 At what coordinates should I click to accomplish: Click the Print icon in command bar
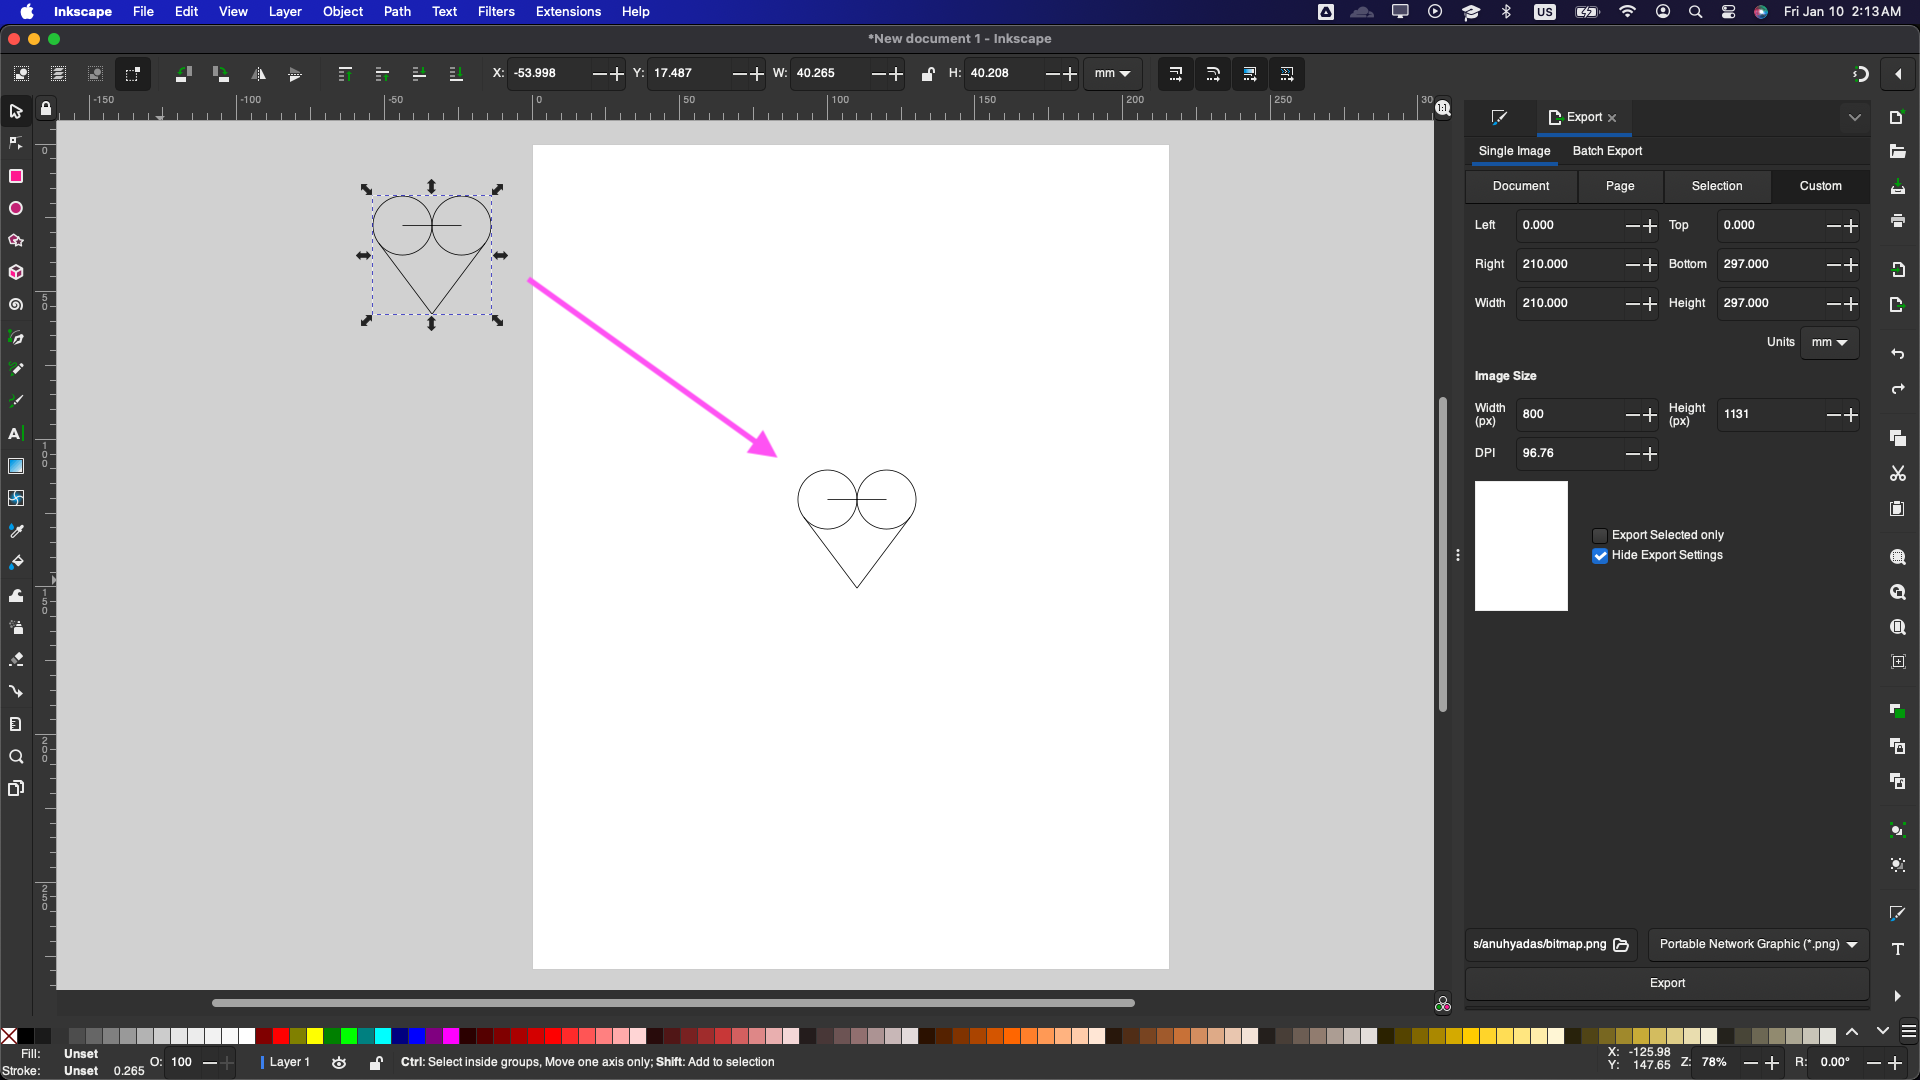pyautogui.click(x=1897, y=220)
